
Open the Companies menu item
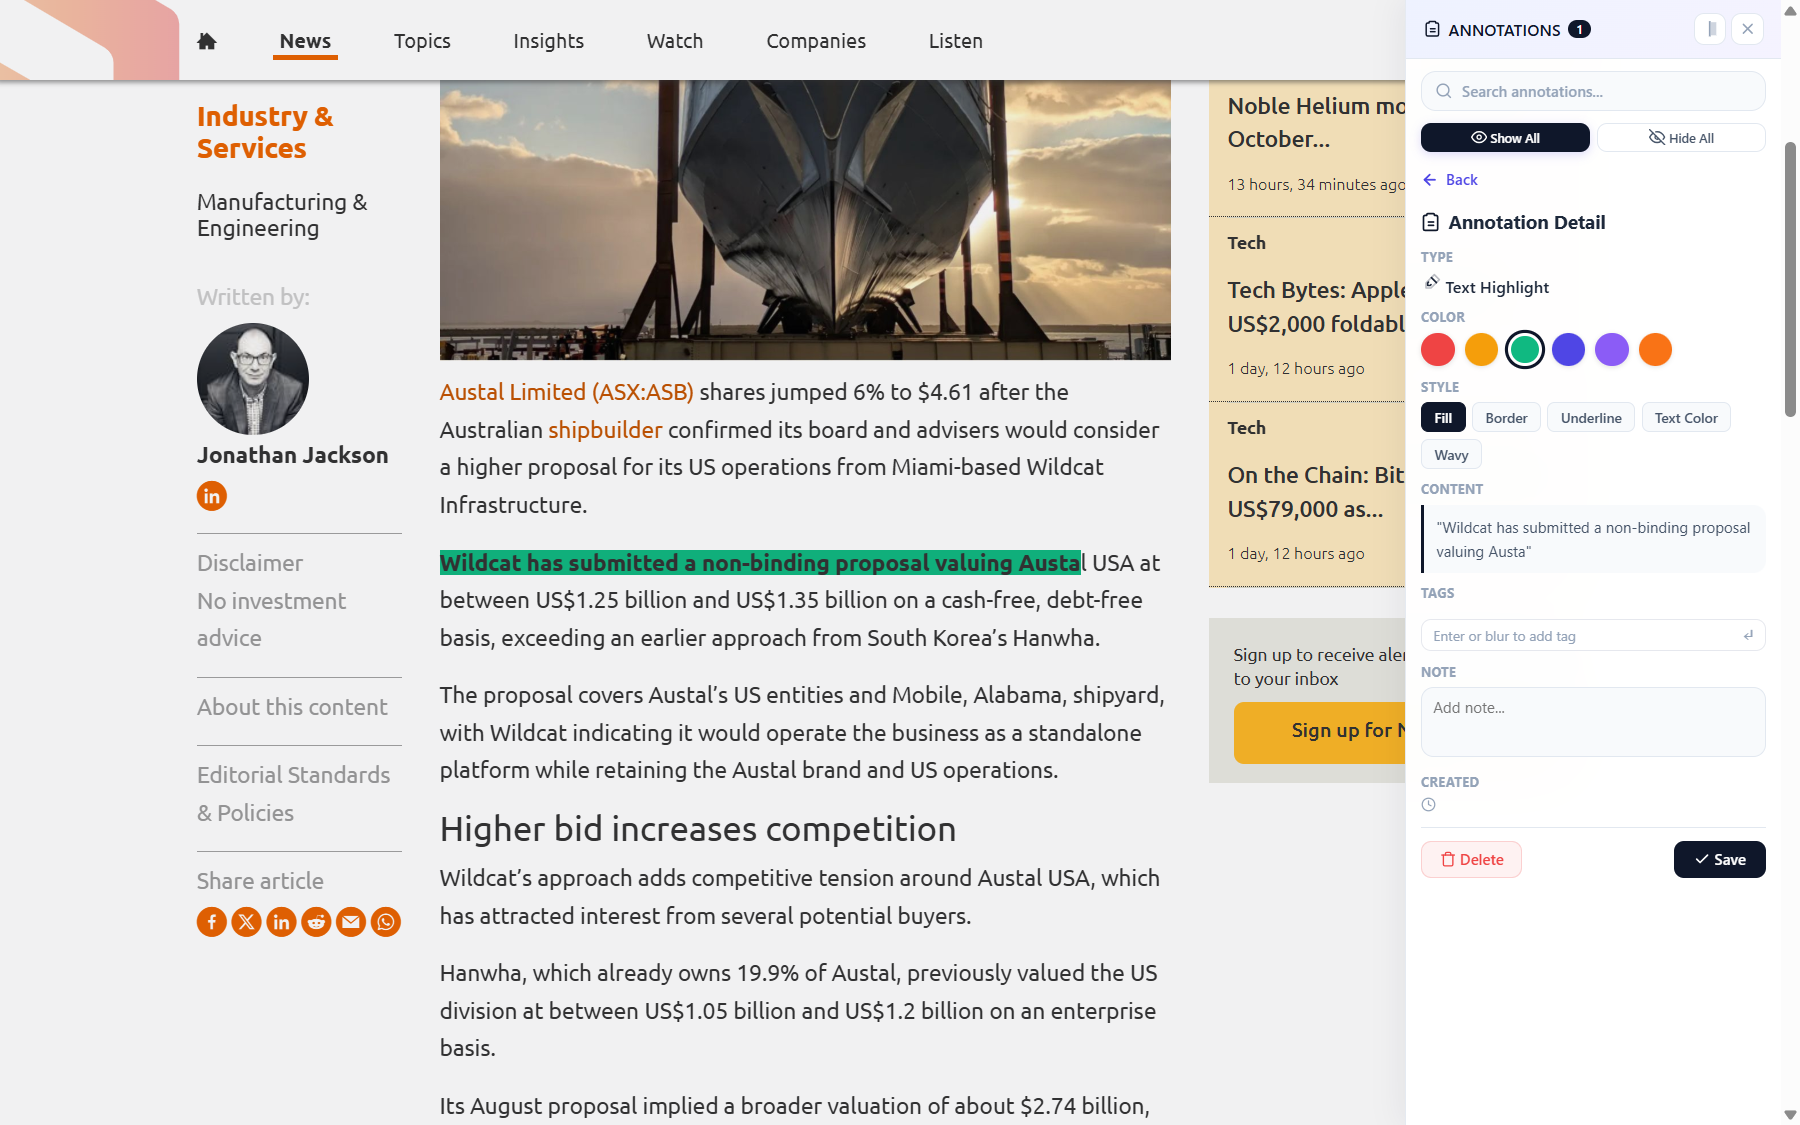[816, 41]
